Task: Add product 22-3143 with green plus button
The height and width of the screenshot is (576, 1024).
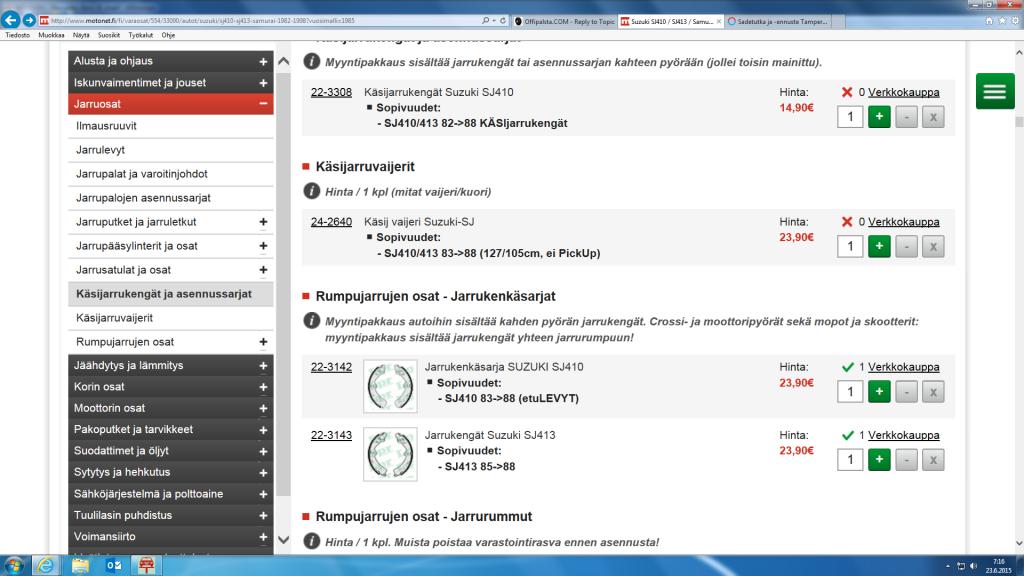Action: (879, 460)
